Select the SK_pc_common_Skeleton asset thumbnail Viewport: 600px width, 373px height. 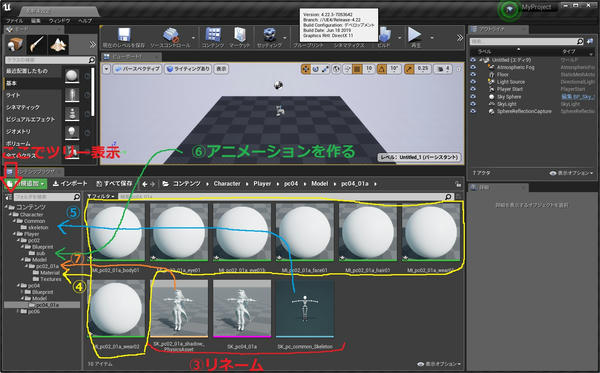(305, 308)
